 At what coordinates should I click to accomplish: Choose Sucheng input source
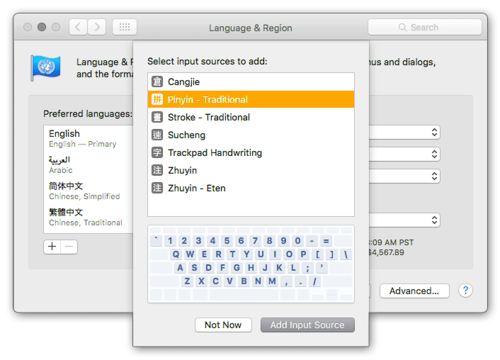point(251,135)
